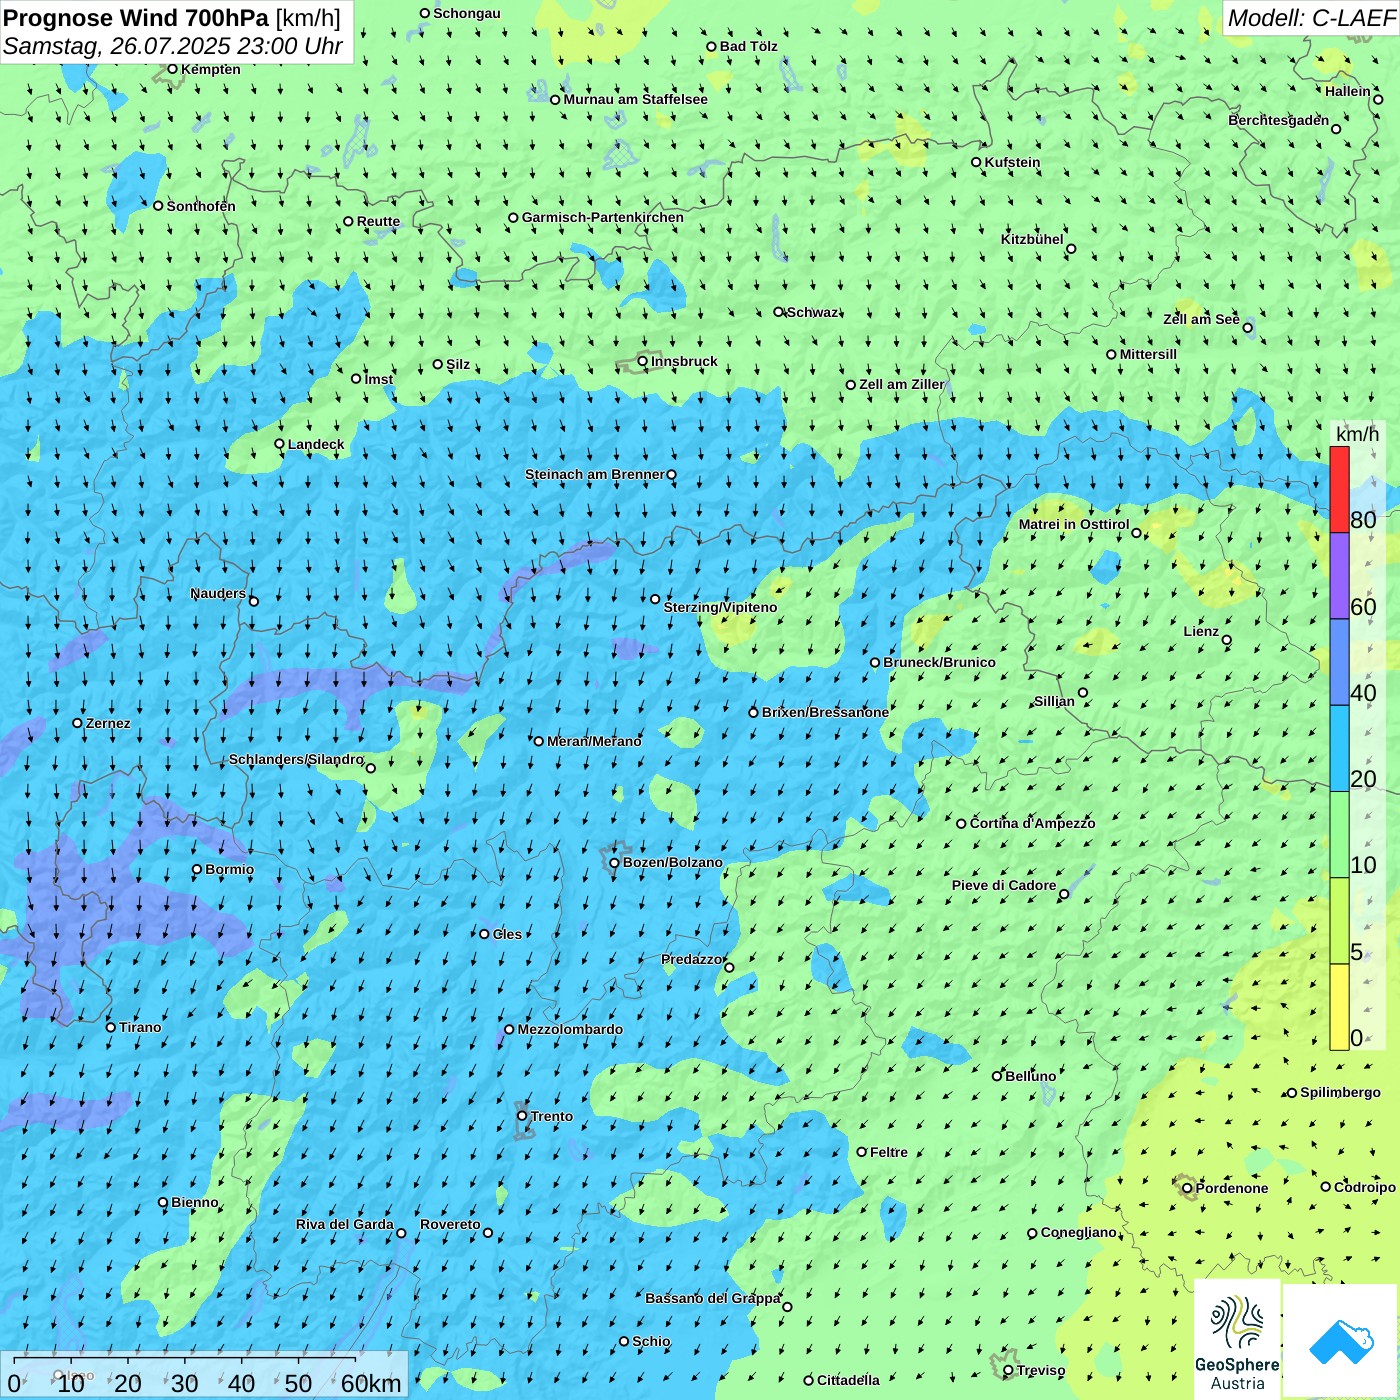This screenshot has height=1400, width=1400.
Task: Click the 'Bruneck/Brunico' label
Action: pyautogui.click(x=939, y=662)
